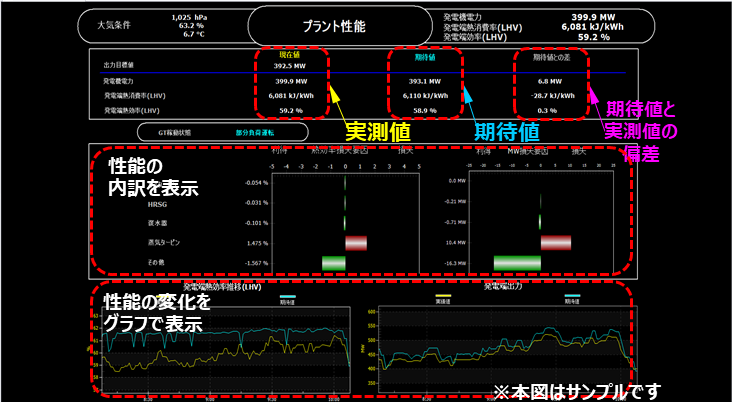
Task: Click the 399.9 MW value in the top summary
Action: tap(593, 17)
